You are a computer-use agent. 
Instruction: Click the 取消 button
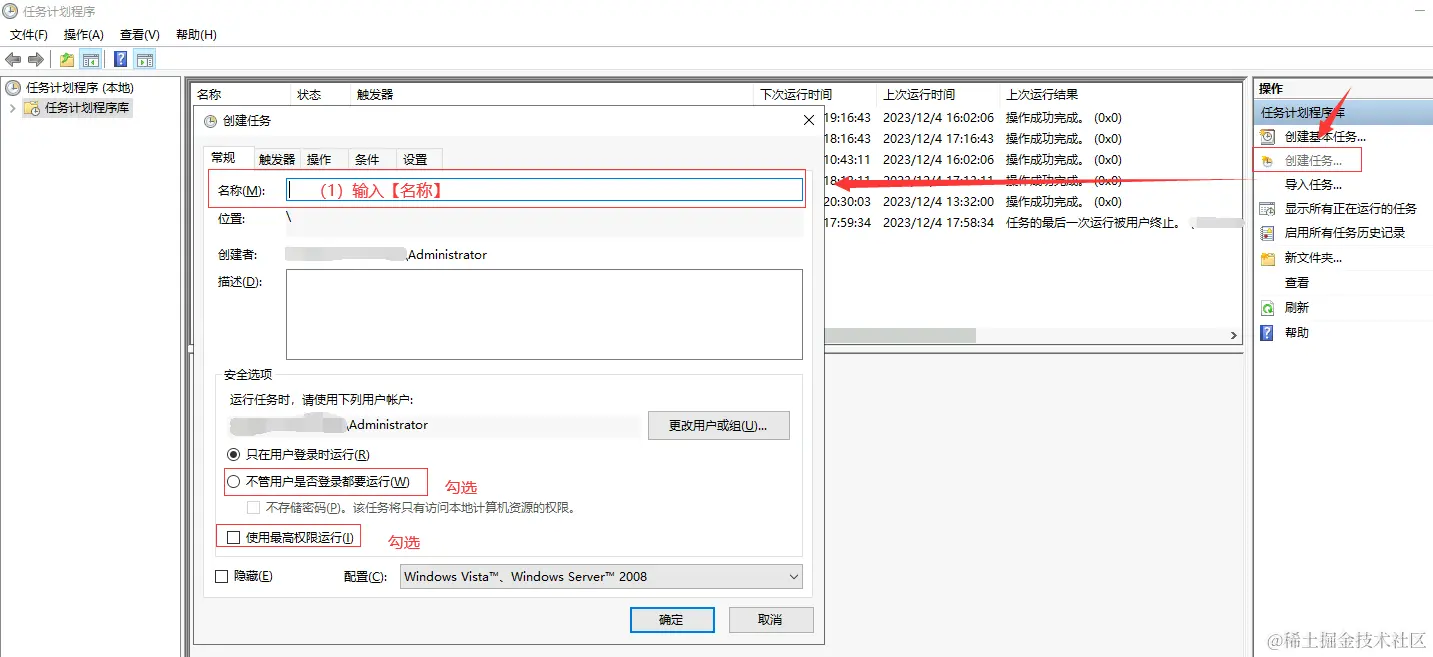coord(770,620)
